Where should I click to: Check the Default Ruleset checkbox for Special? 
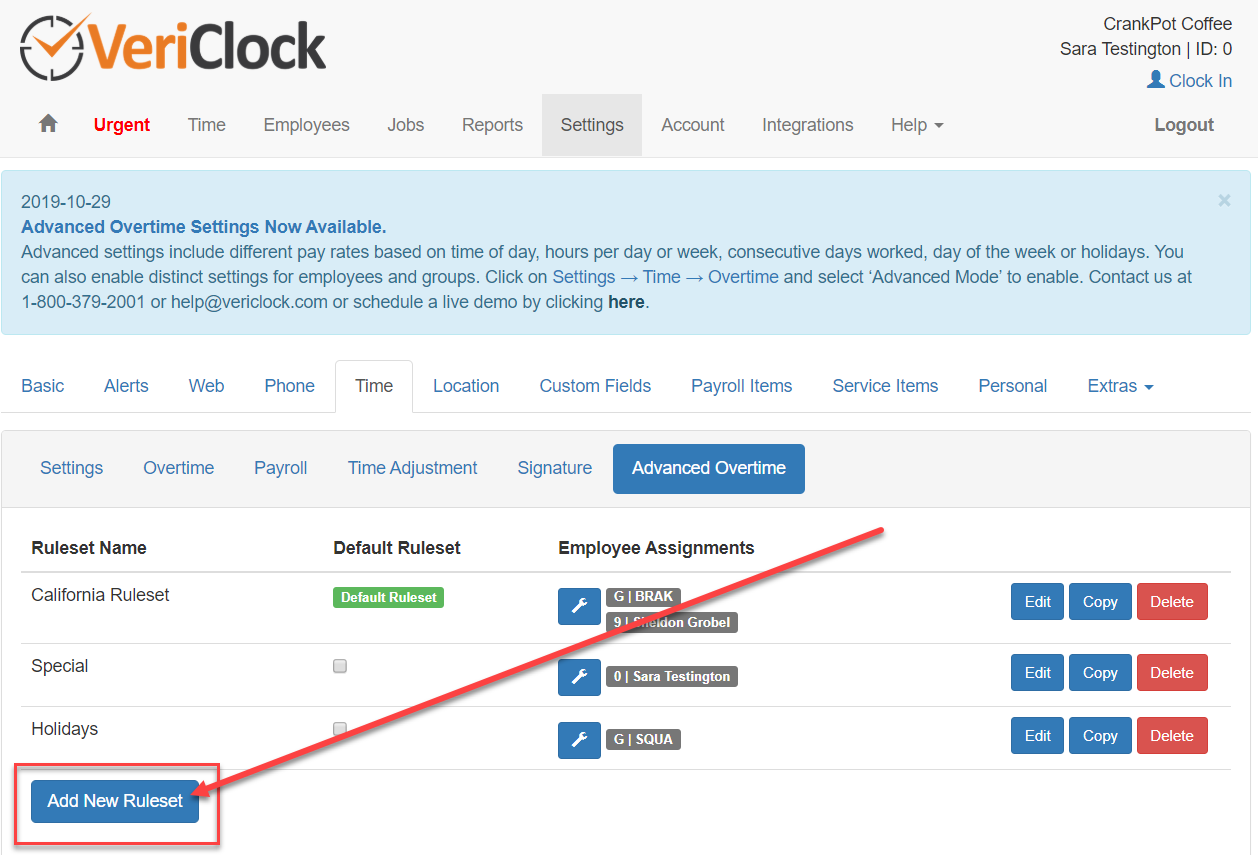(x=340, y=665)
